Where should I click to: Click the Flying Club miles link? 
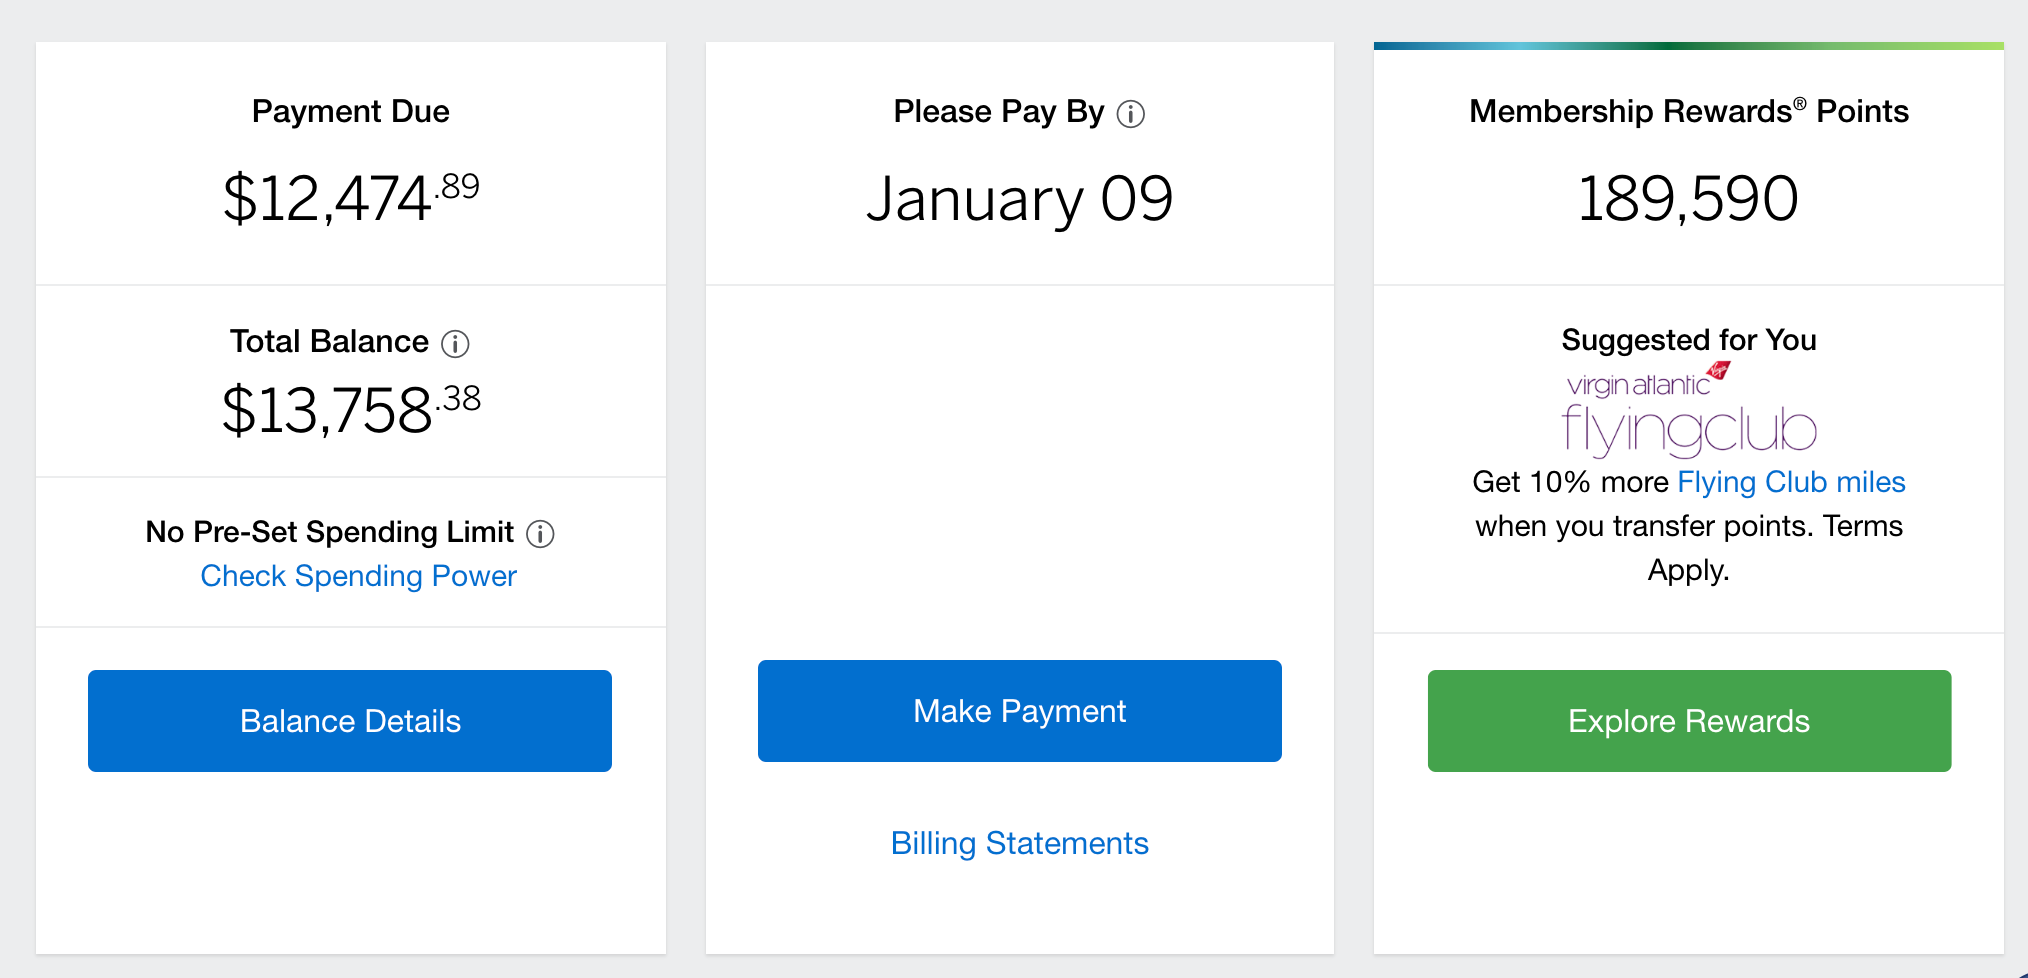(1790, 482)
